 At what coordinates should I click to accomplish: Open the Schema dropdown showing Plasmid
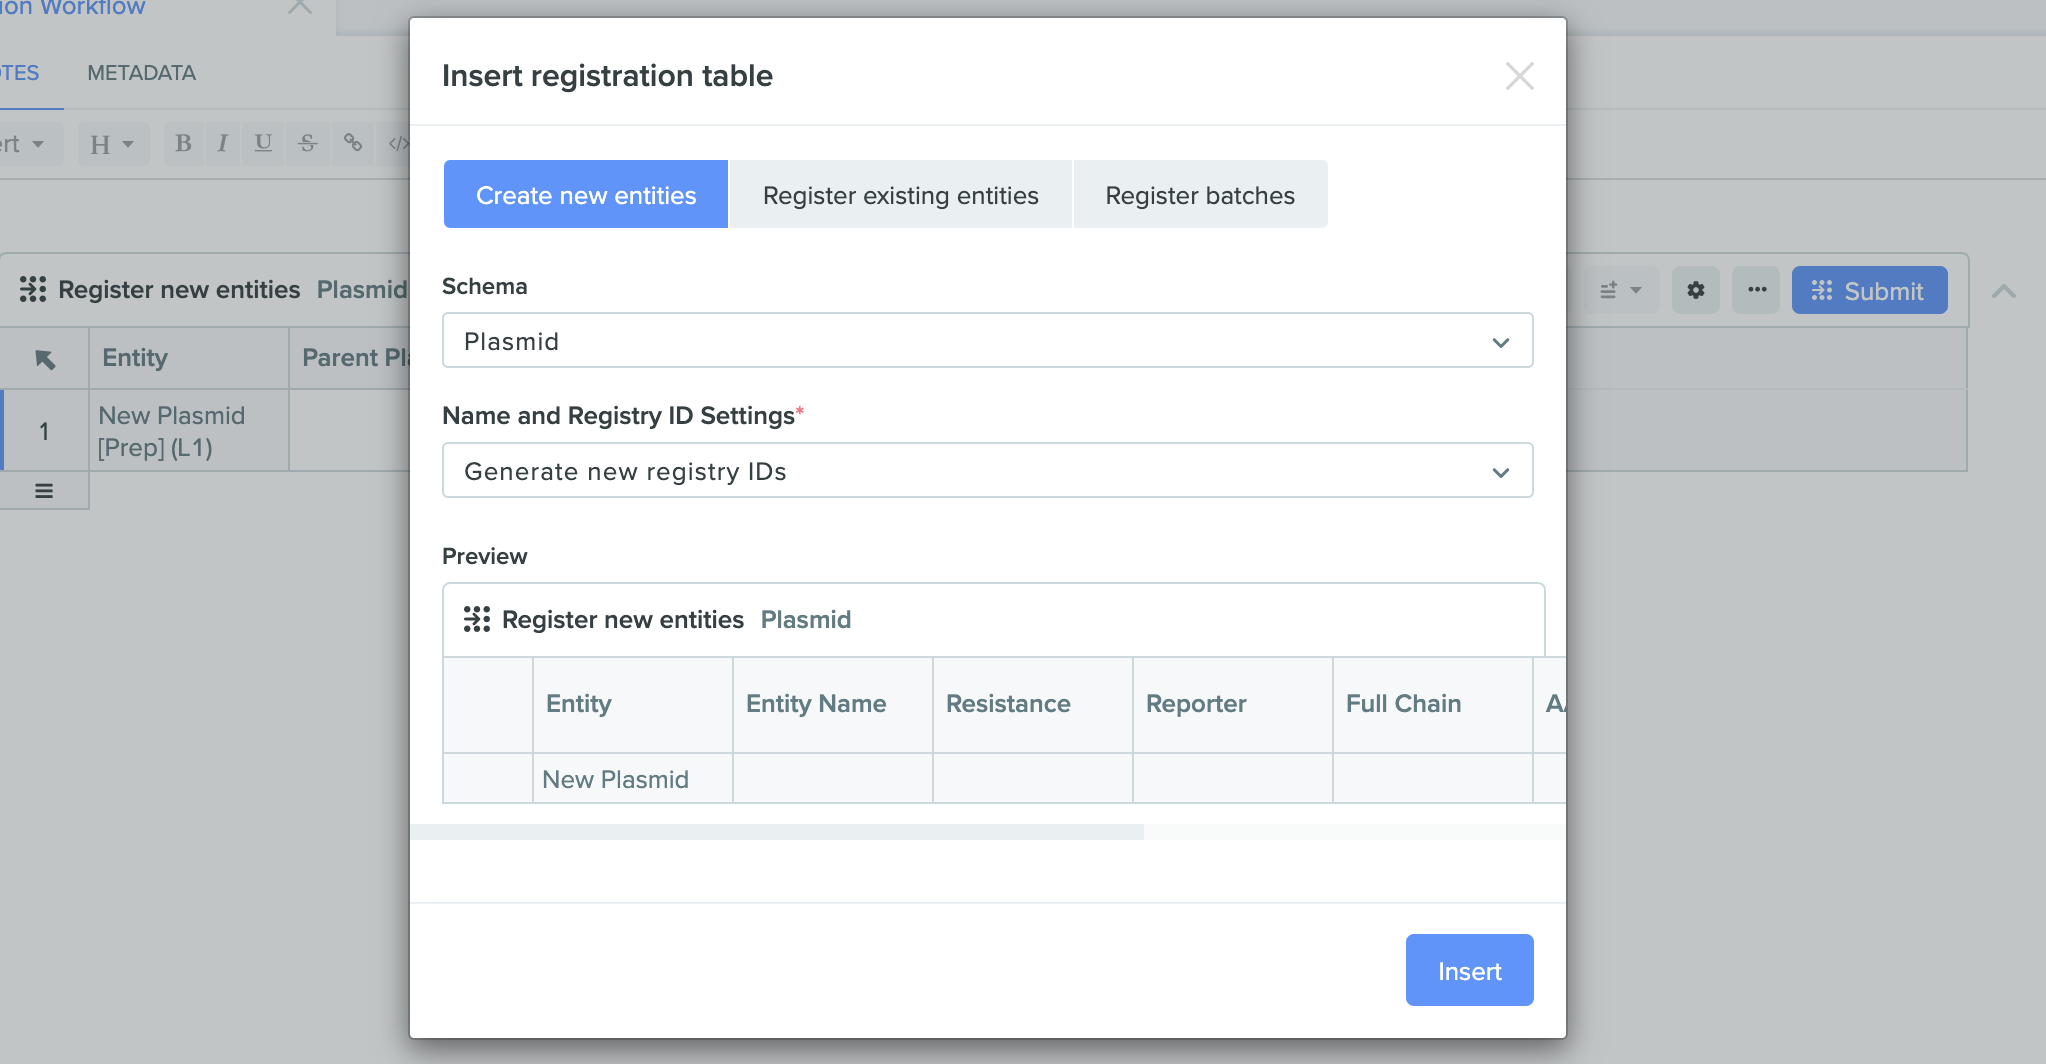point(987,341)
